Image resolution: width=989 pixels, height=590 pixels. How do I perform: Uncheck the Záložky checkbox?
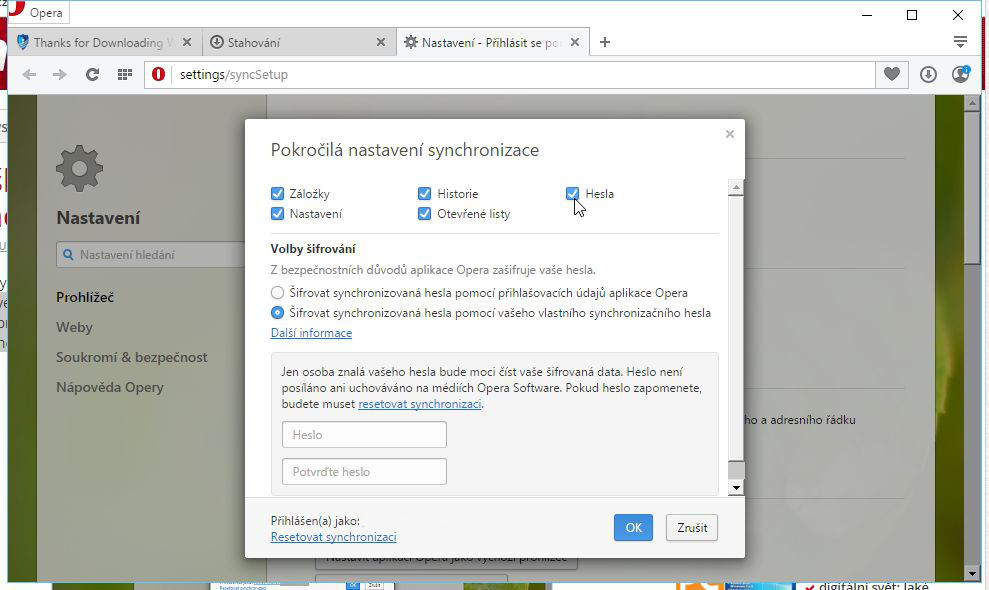click(x=278, y=194)
